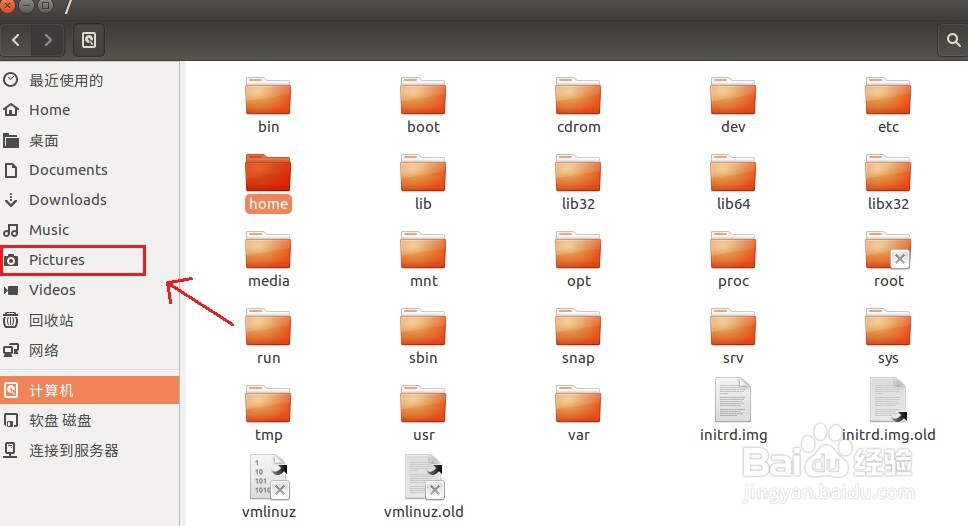Select the lib folder icon
The image size is (968, 526).
[423, 173]
